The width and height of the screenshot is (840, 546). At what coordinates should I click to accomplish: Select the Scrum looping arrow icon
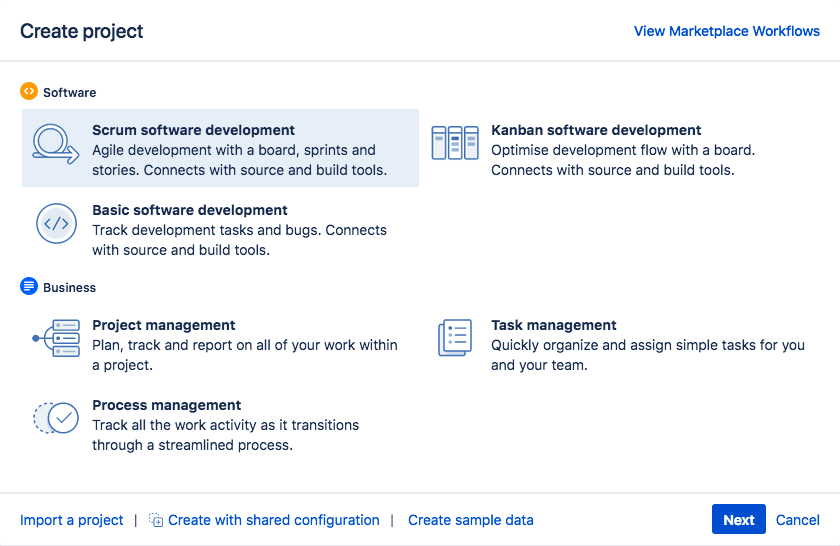pos(56,144)
